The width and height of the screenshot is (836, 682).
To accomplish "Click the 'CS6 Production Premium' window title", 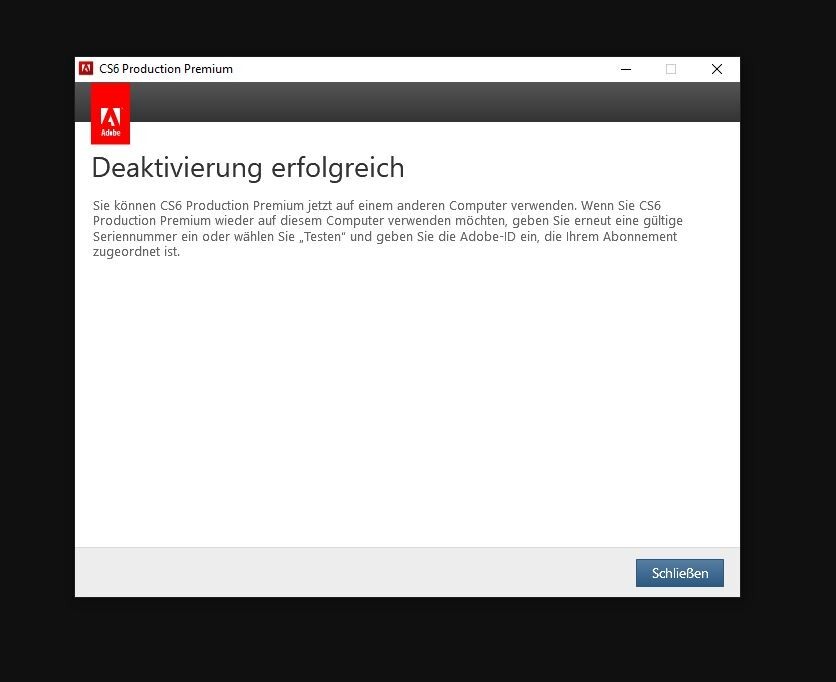I will [x=166, y=69].
